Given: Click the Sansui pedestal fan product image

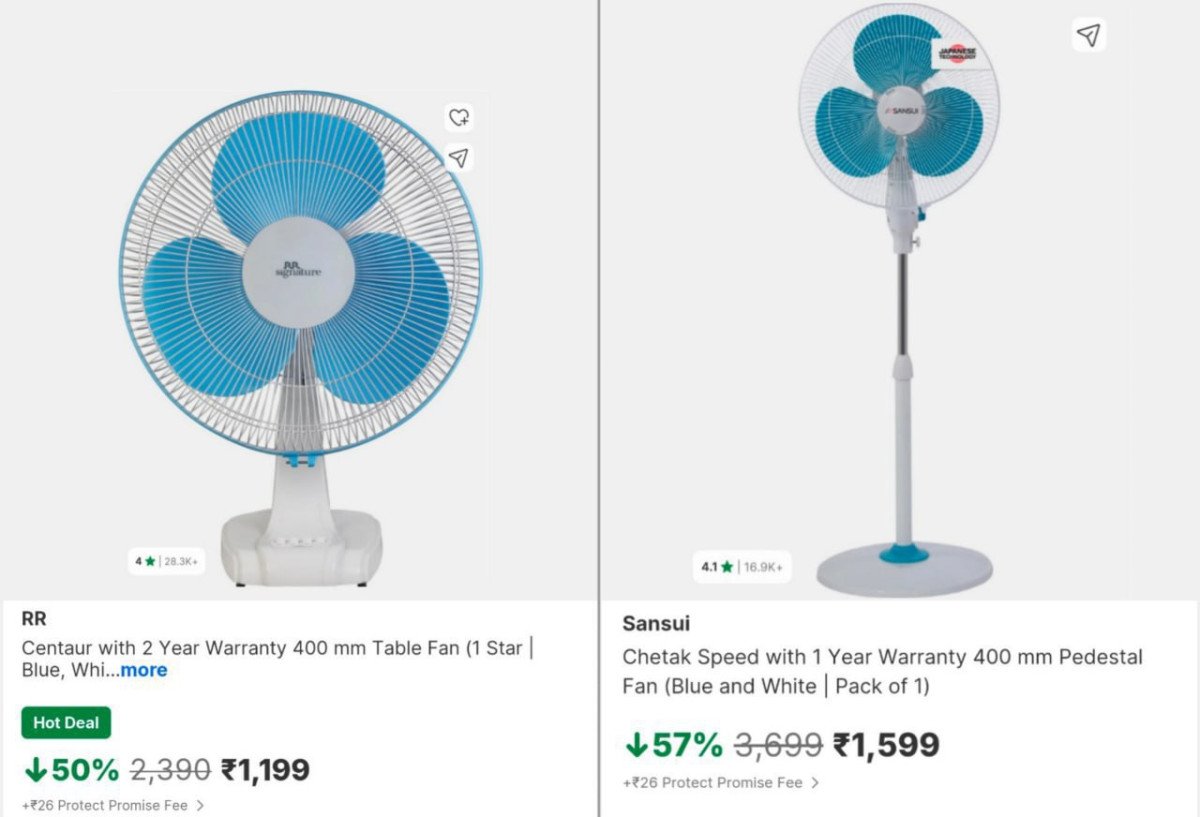Looking at the screenshot, I should click(x=900, y=300).
